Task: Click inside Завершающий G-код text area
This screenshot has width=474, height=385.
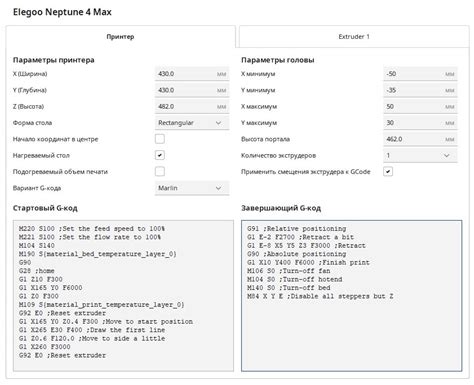Action: click(x=352, y=296)
